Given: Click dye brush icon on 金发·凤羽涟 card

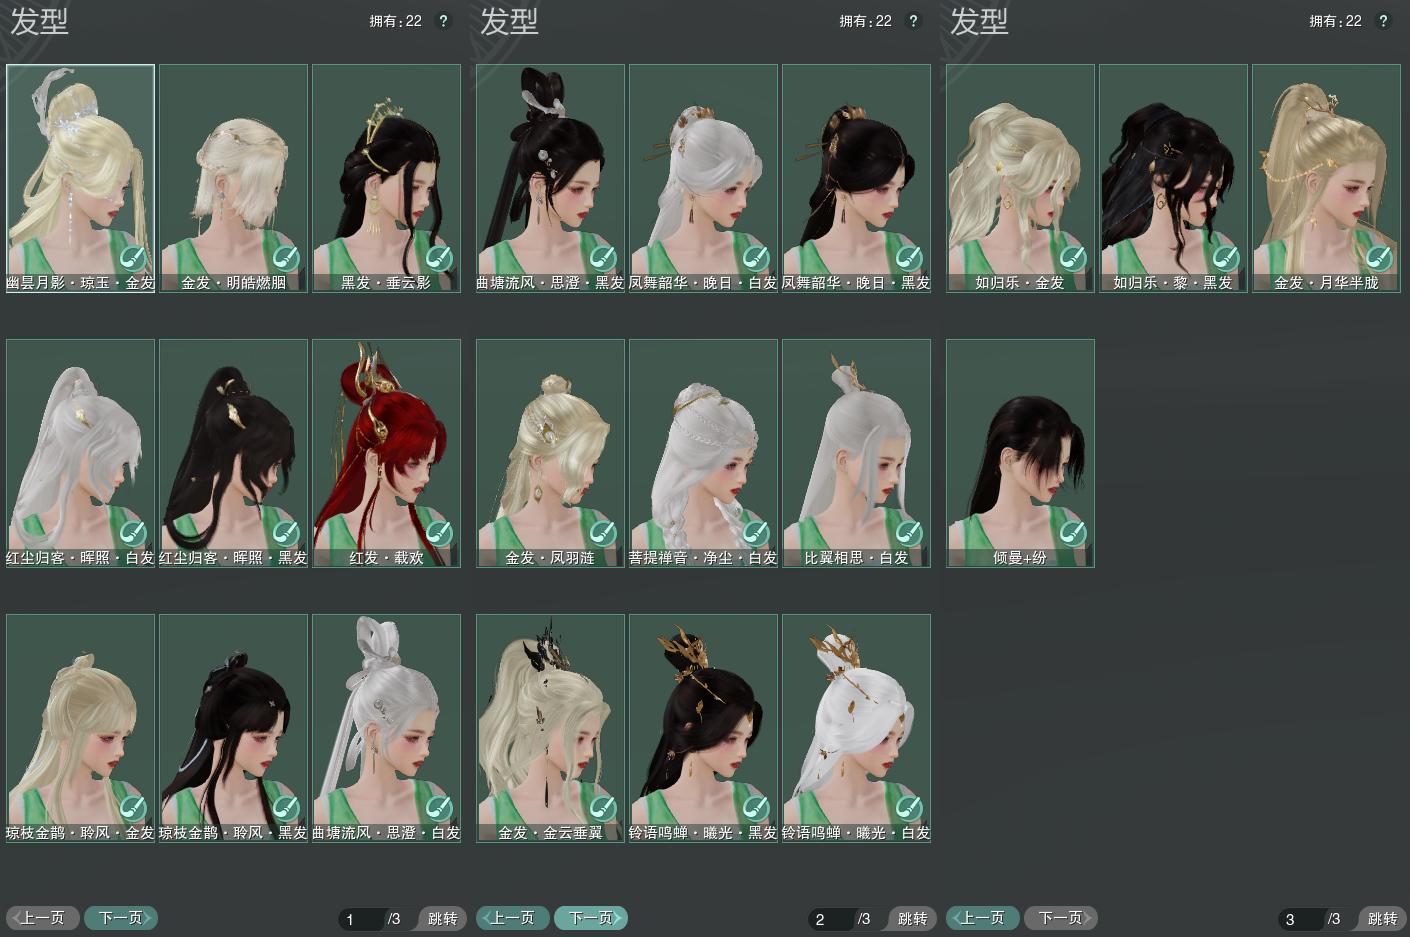Looking at the screenshot, I should tap(602, 532).
